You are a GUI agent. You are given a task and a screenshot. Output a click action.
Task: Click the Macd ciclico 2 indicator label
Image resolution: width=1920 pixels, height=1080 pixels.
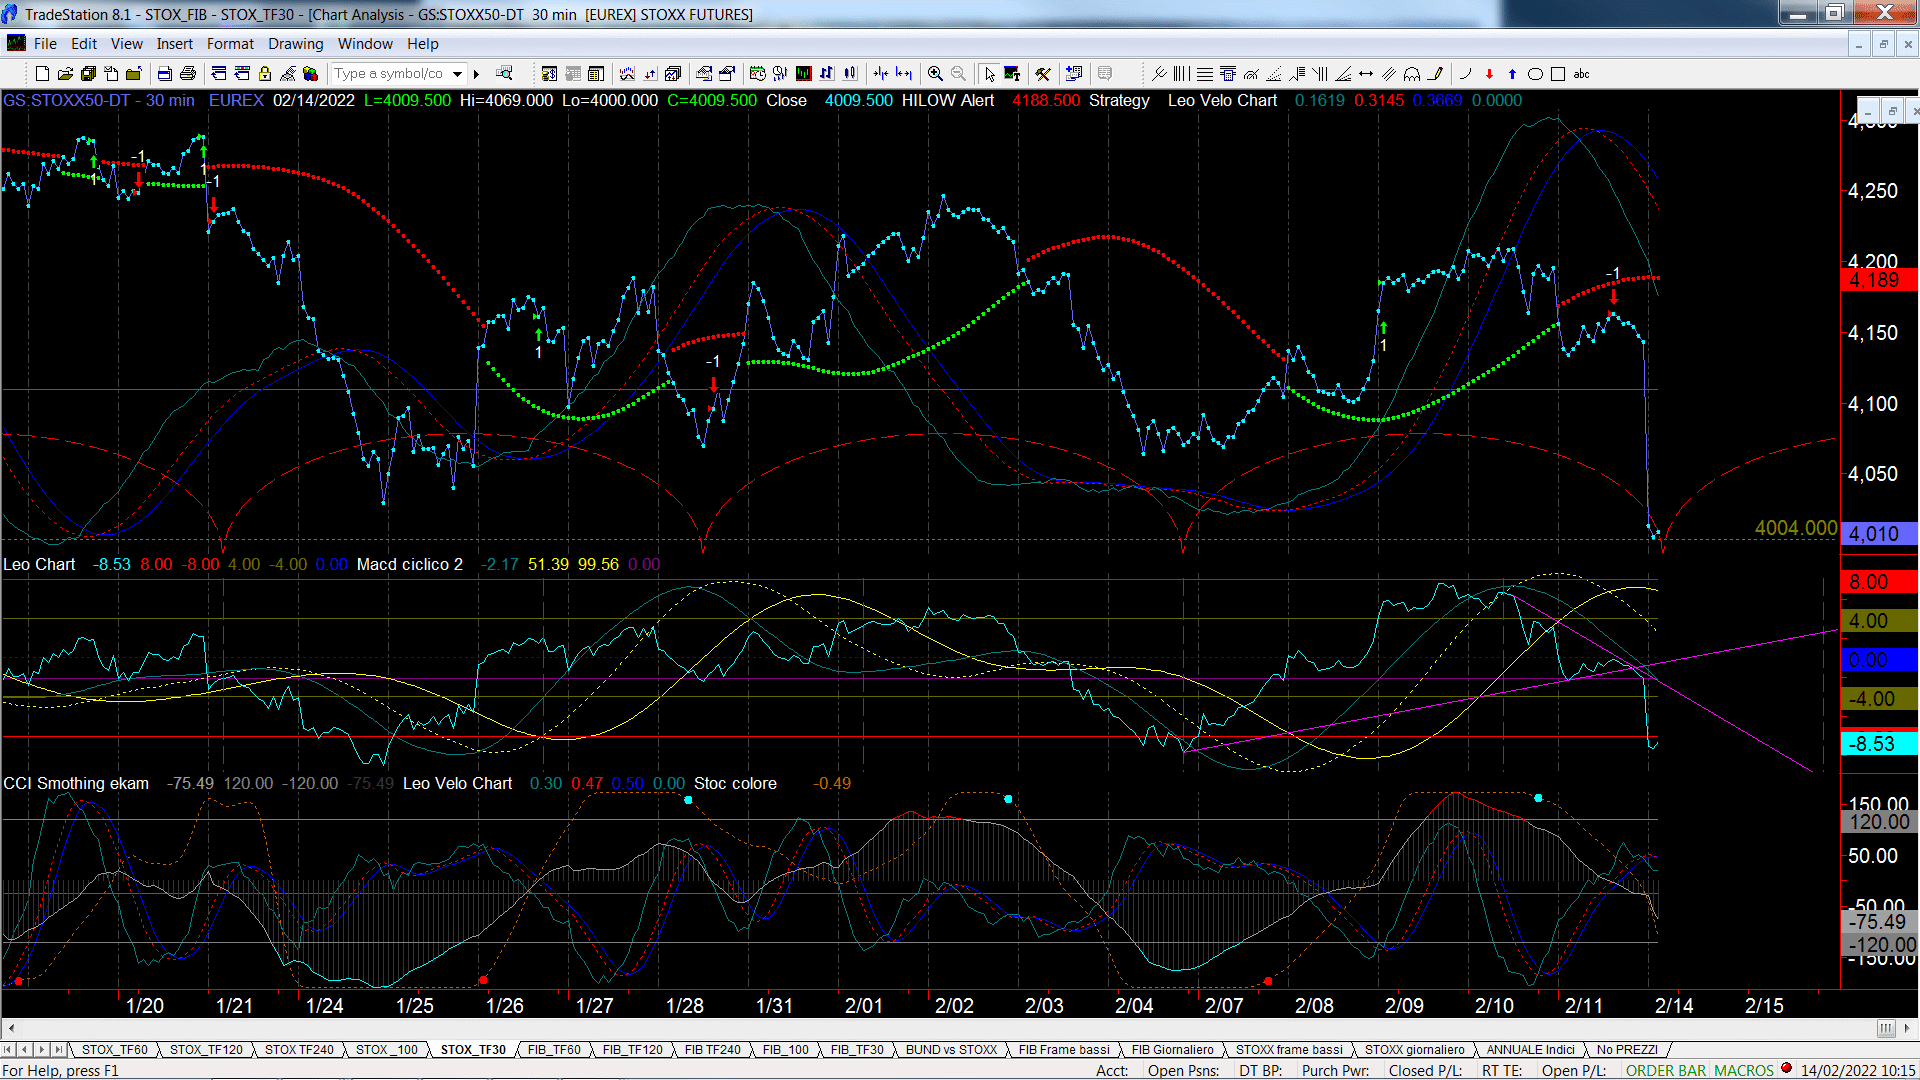pos(410,565)
